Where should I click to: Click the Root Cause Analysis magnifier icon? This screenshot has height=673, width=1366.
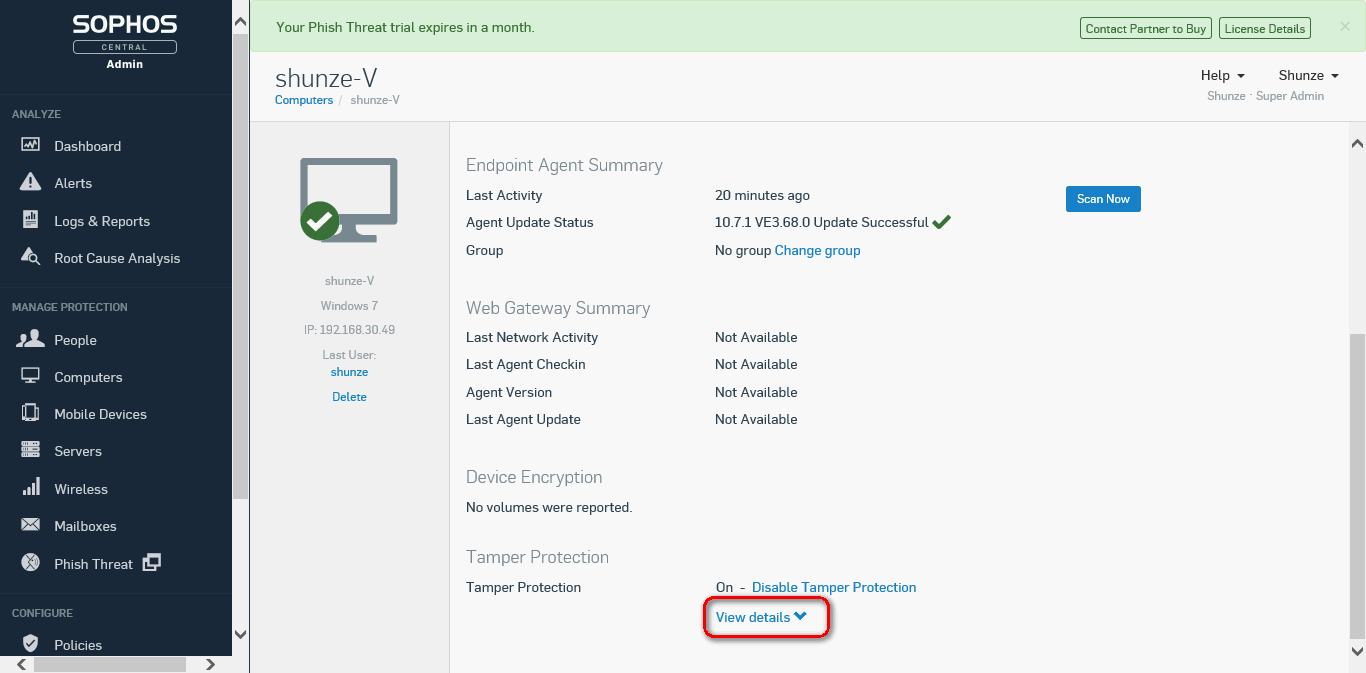click(30, 257)
